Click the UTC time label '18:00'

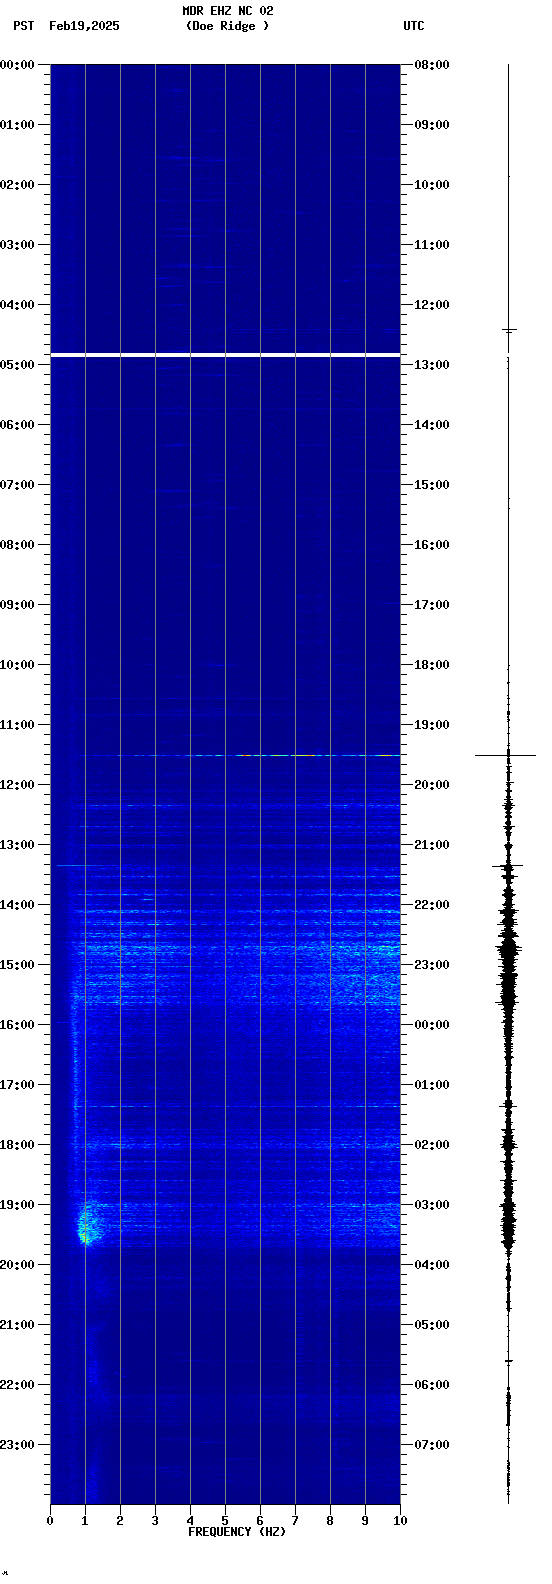click(x=432, y=665)
